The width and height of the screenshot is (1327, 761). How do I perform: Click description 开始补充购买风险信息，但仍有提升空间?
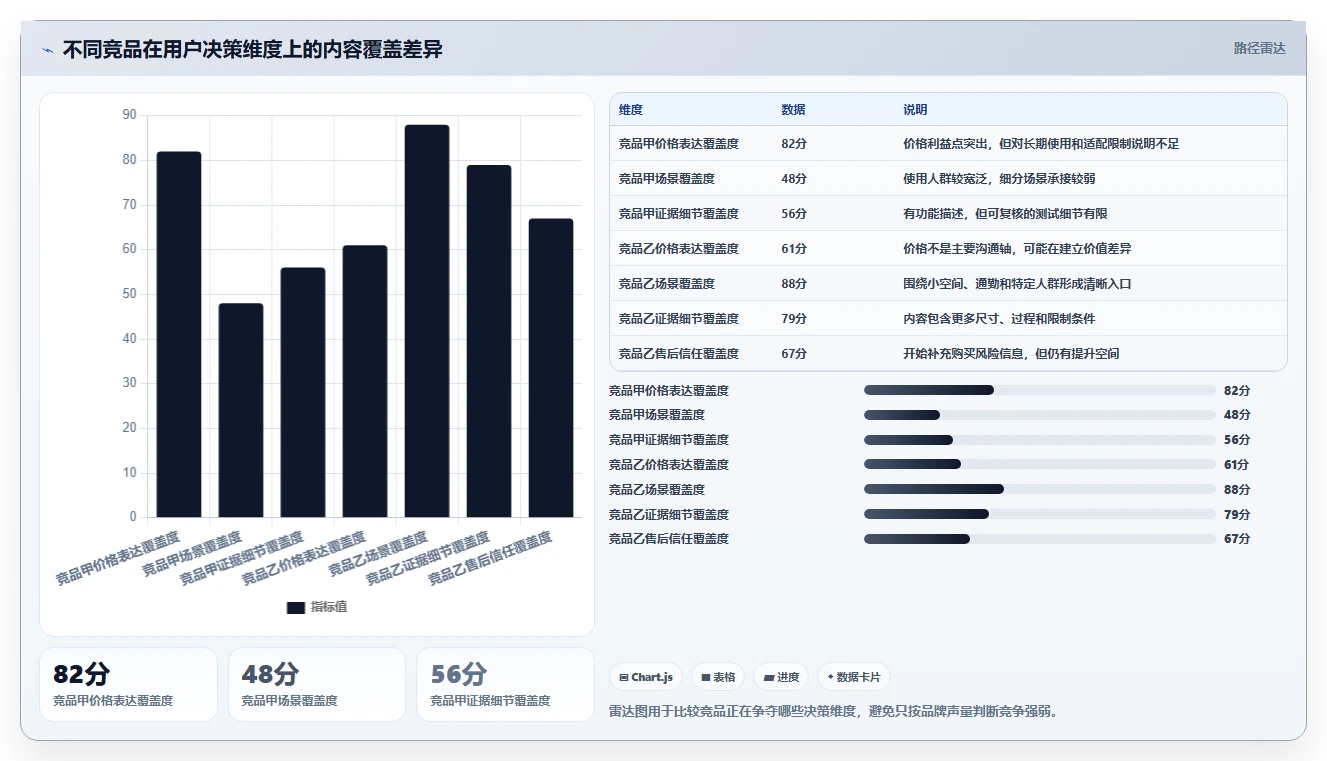[x=1011, y=354]
